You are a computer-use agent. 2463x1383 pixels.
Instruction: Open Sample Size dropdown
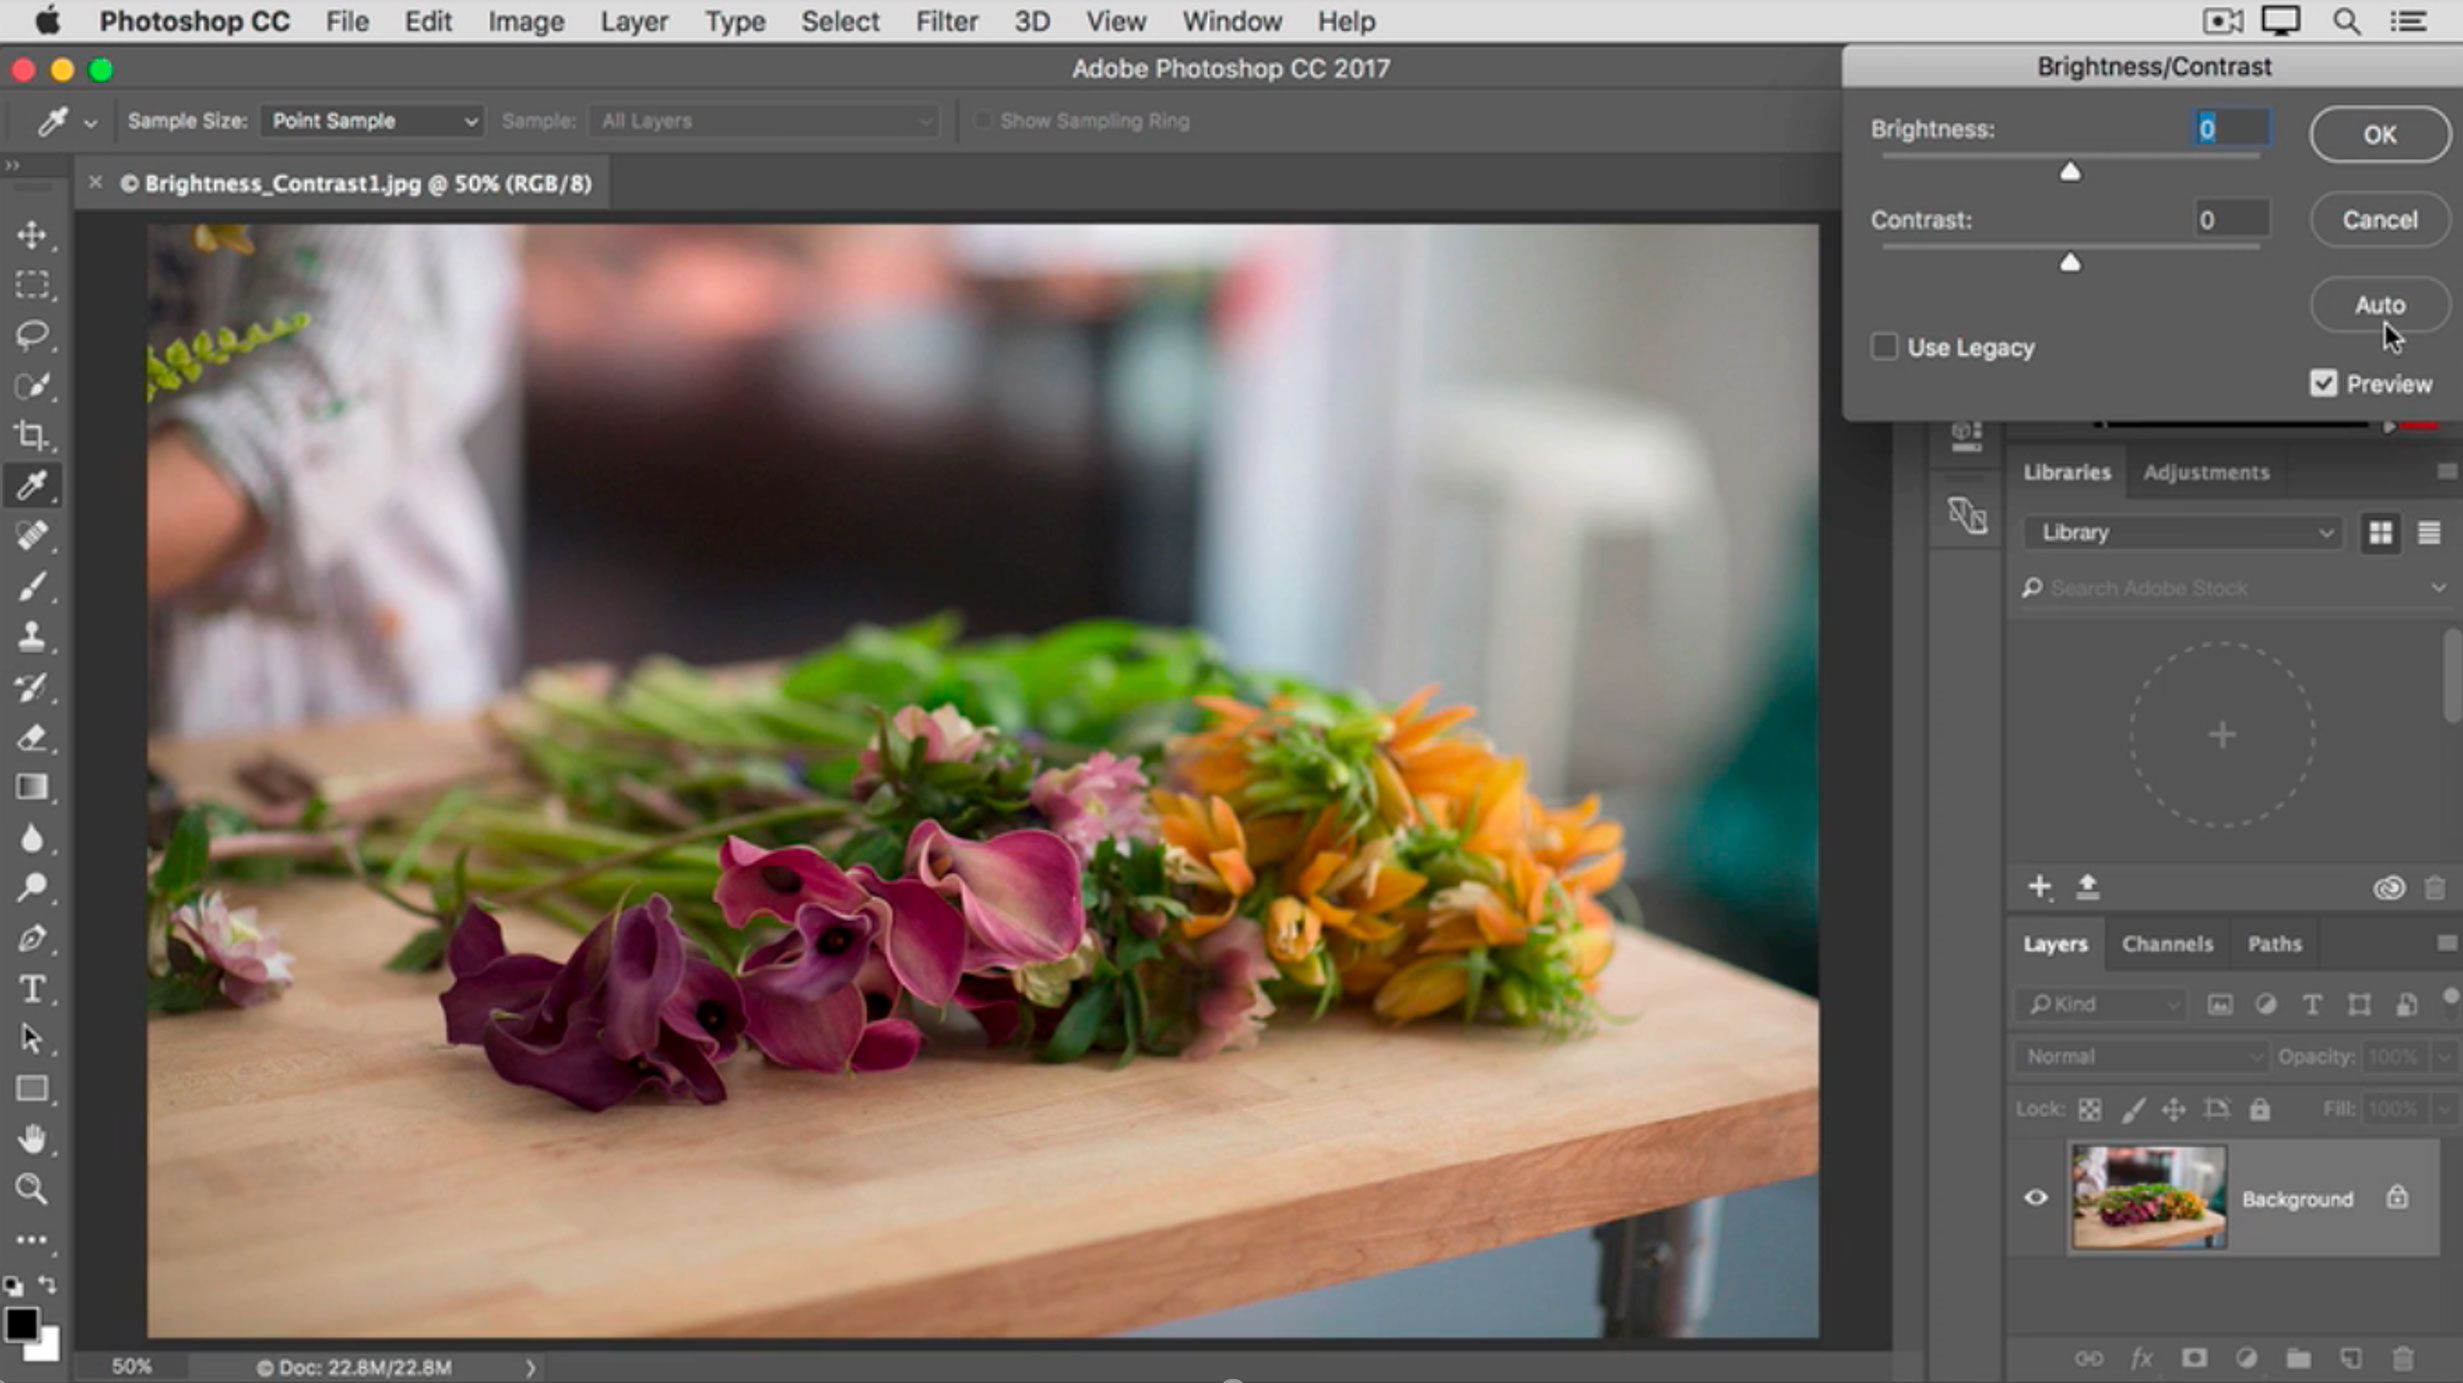point(370,120)
